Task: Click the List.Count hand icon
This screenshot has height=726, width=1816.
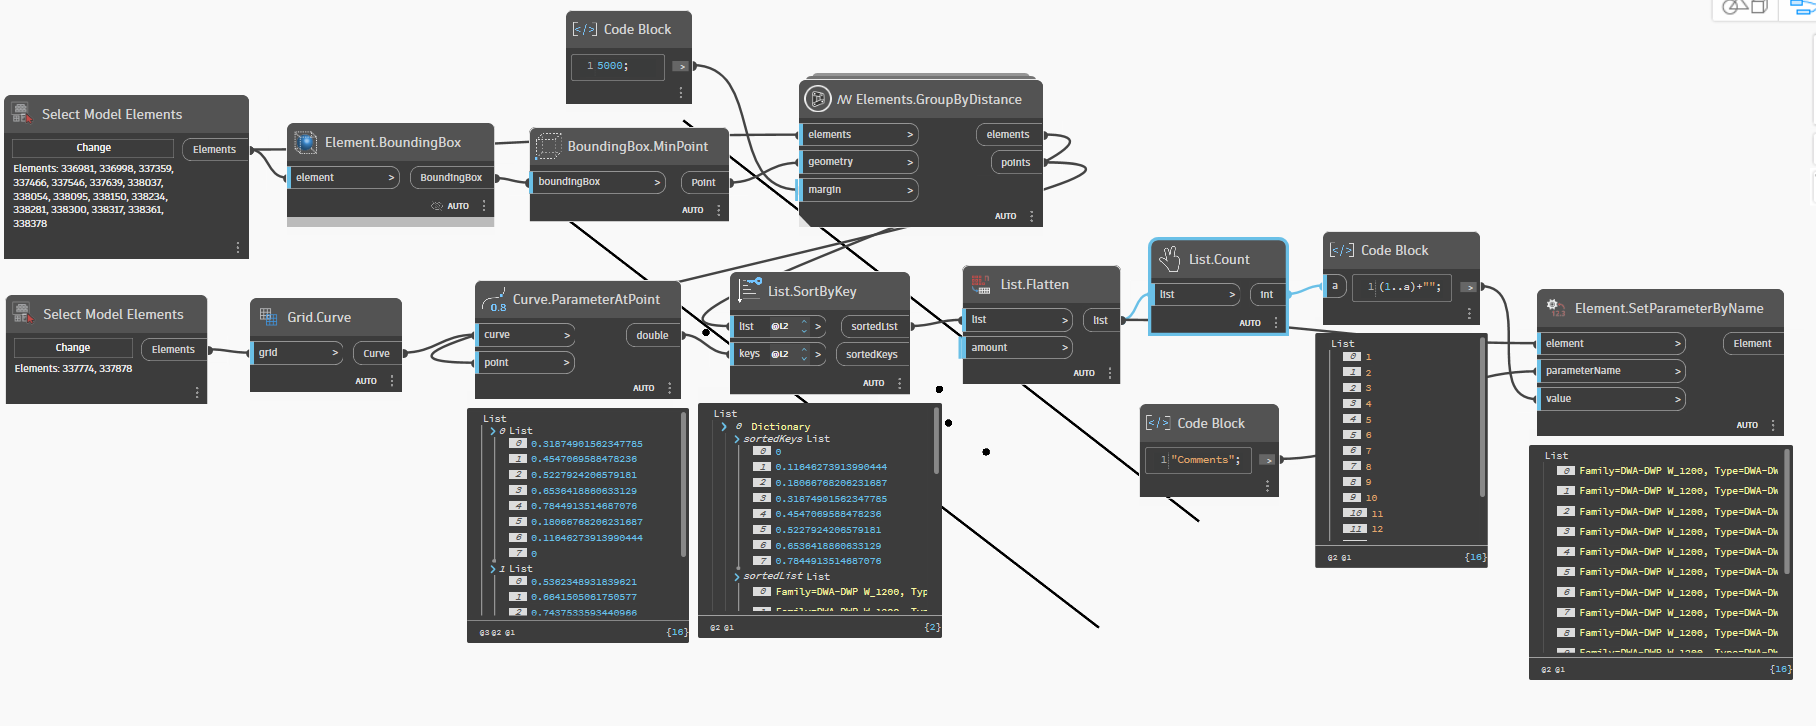Action: 1169,259
